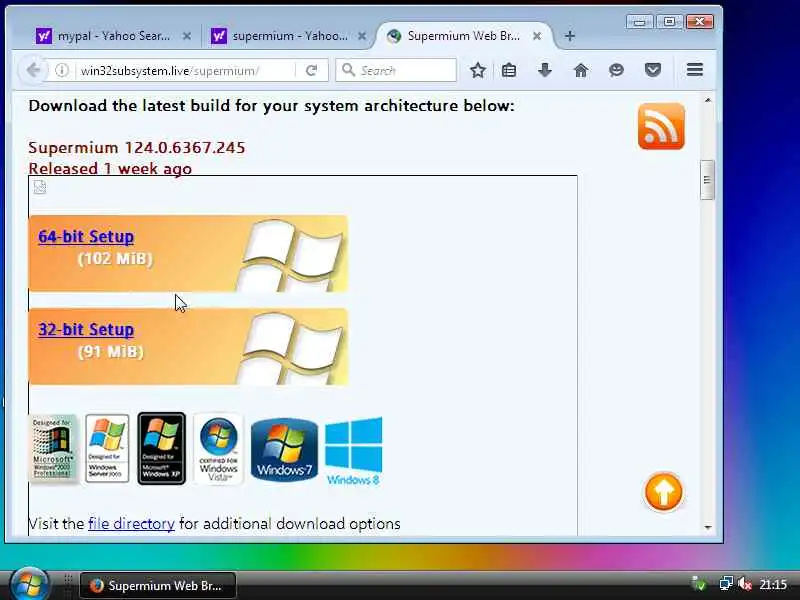Minimize the browser window
Image resolution: width=800 pixels, height=600 pixels.
click(x=639, y=21)
